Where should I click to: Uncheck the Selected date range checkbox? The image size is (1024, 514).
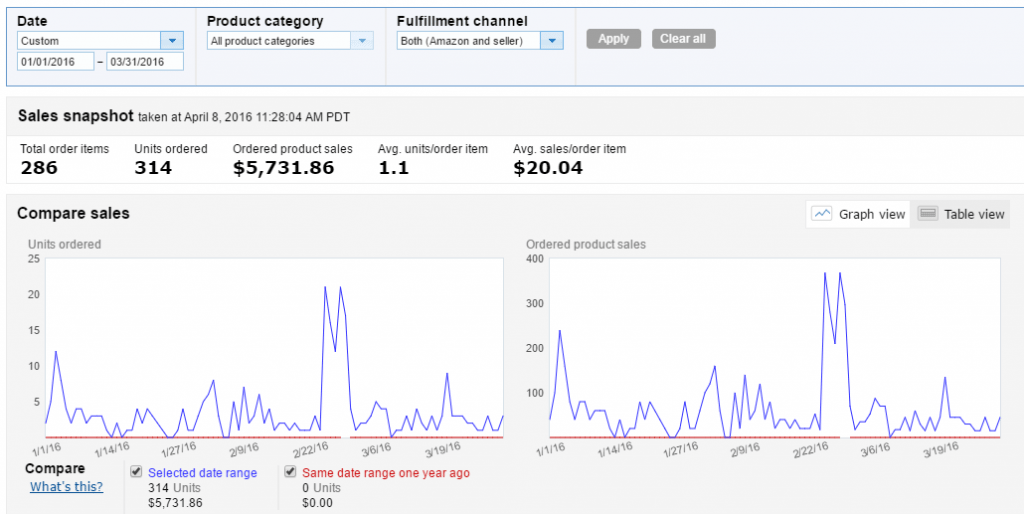(135, 472)
